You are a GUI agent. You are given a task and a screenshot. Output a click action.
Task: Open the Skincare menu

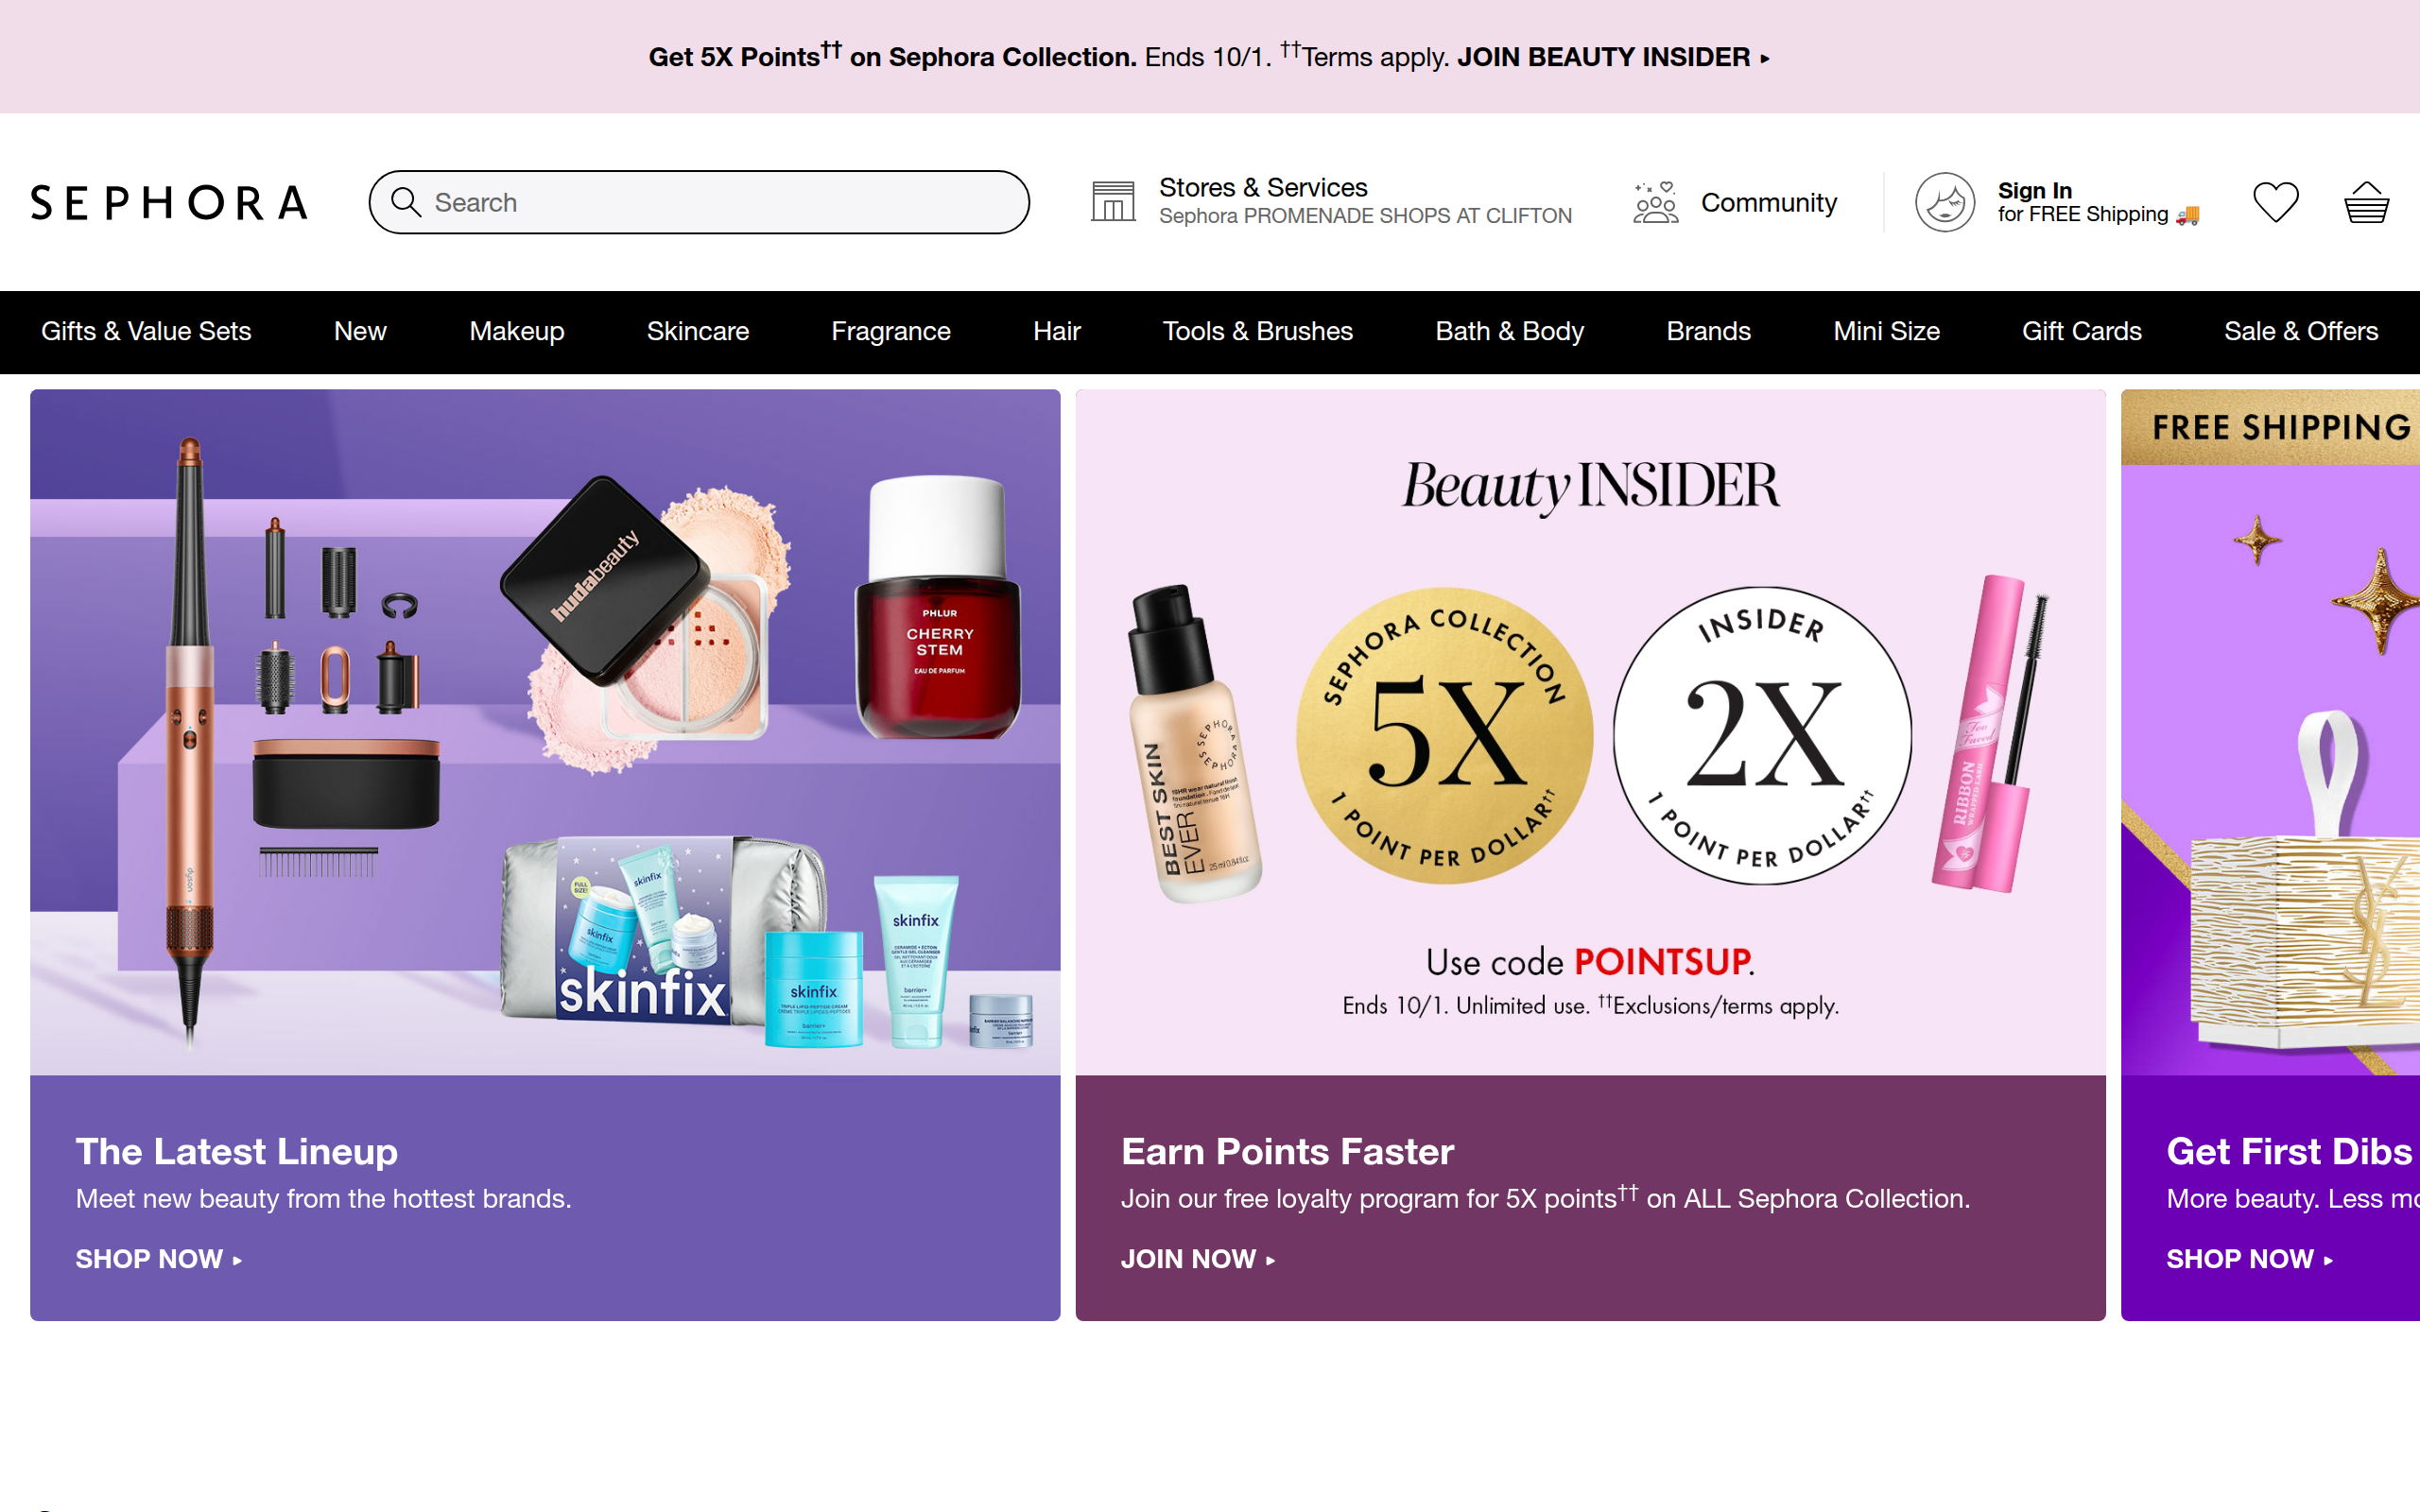698,331
